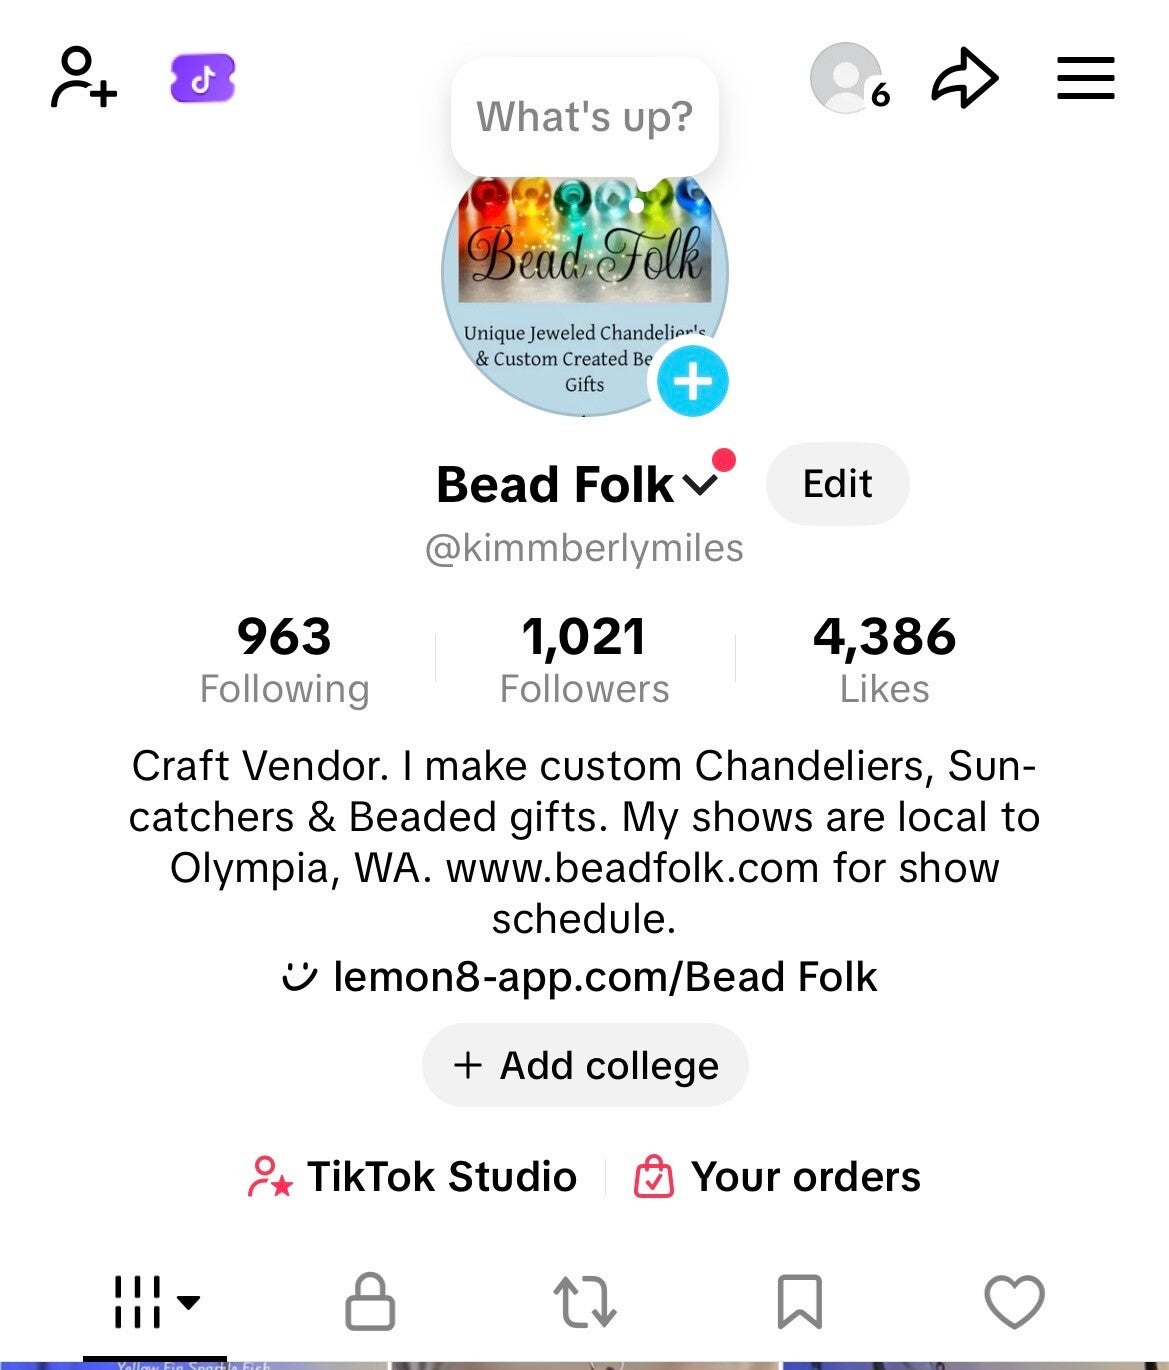Viewport: 1169px width, 1370px height.
Task: Tap the add friends icon
Action: click(x=83, y=77)
